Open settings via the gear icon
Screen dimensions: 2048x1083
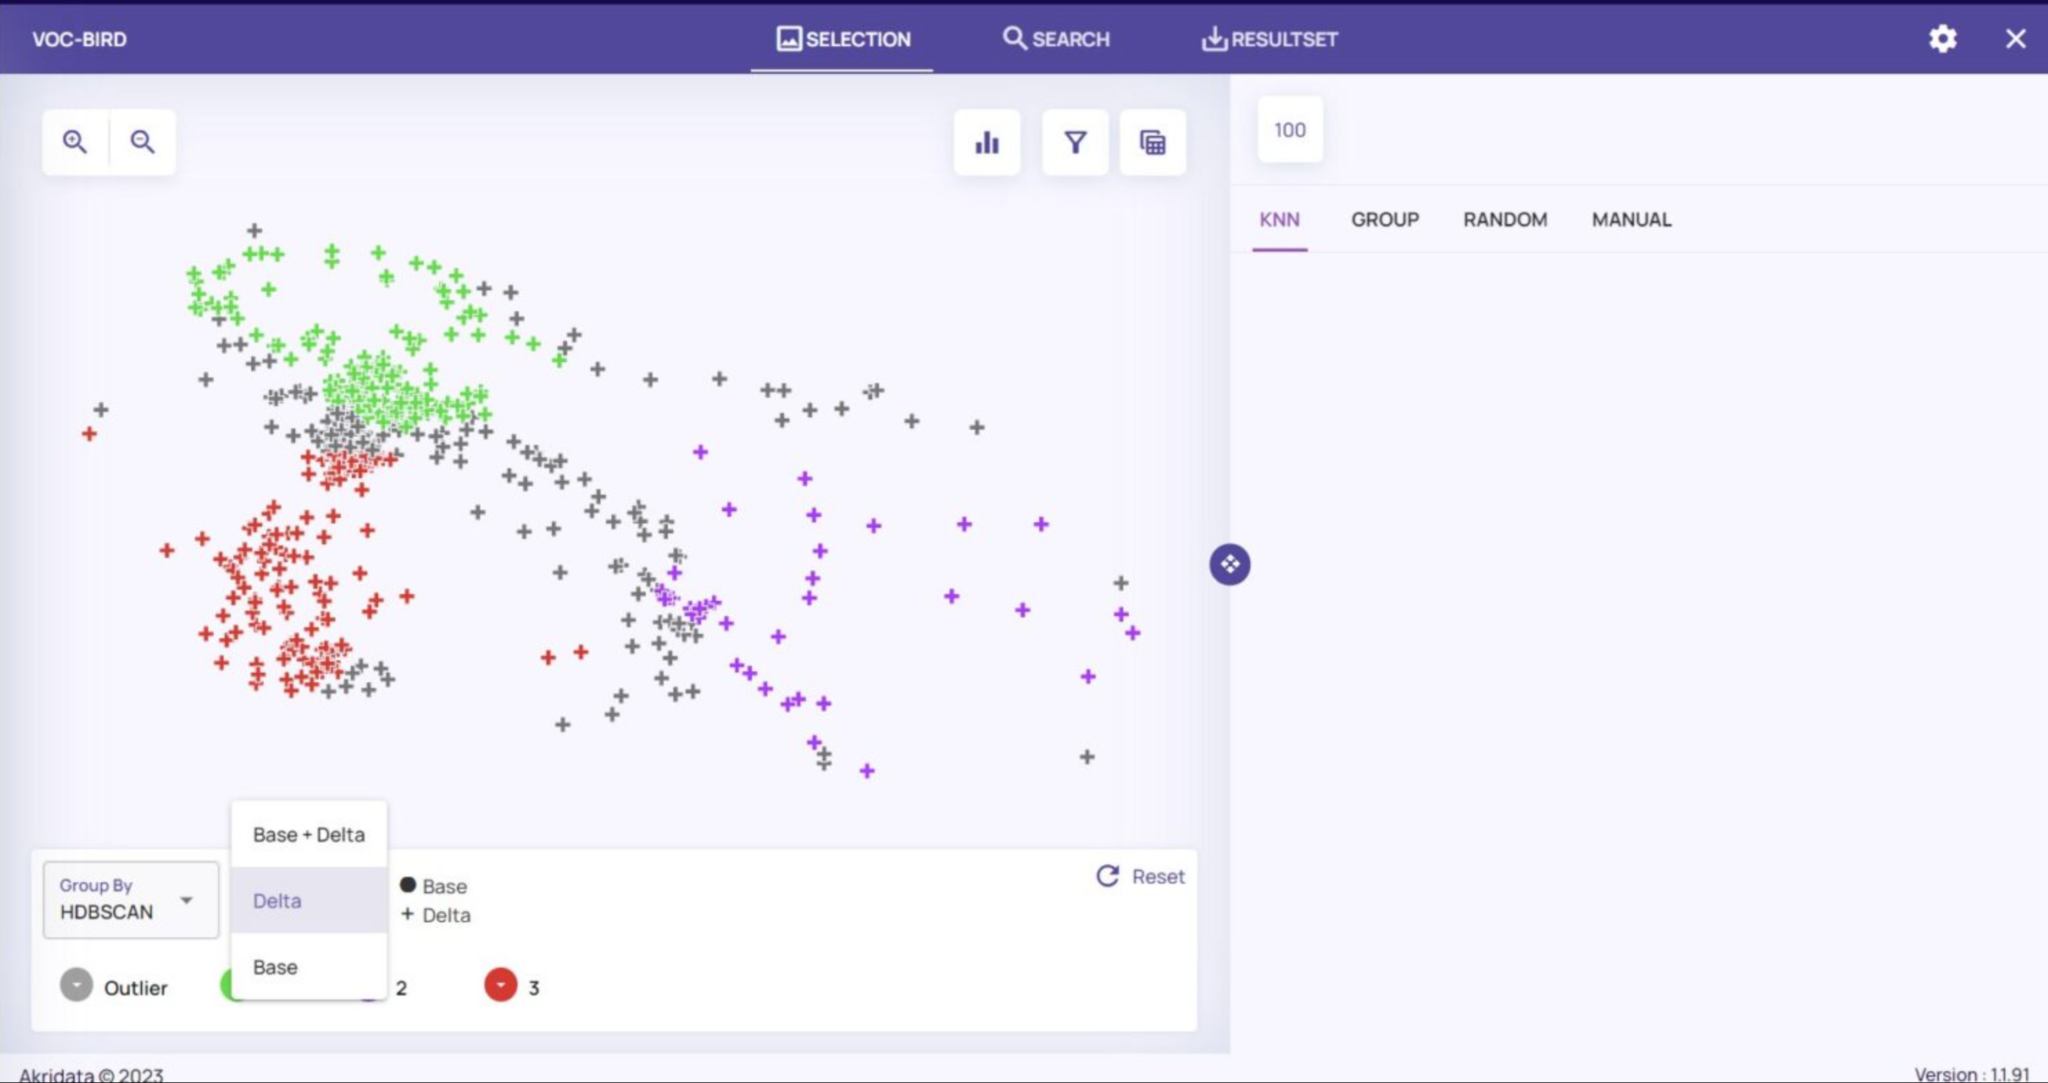tap(1942, 39)
